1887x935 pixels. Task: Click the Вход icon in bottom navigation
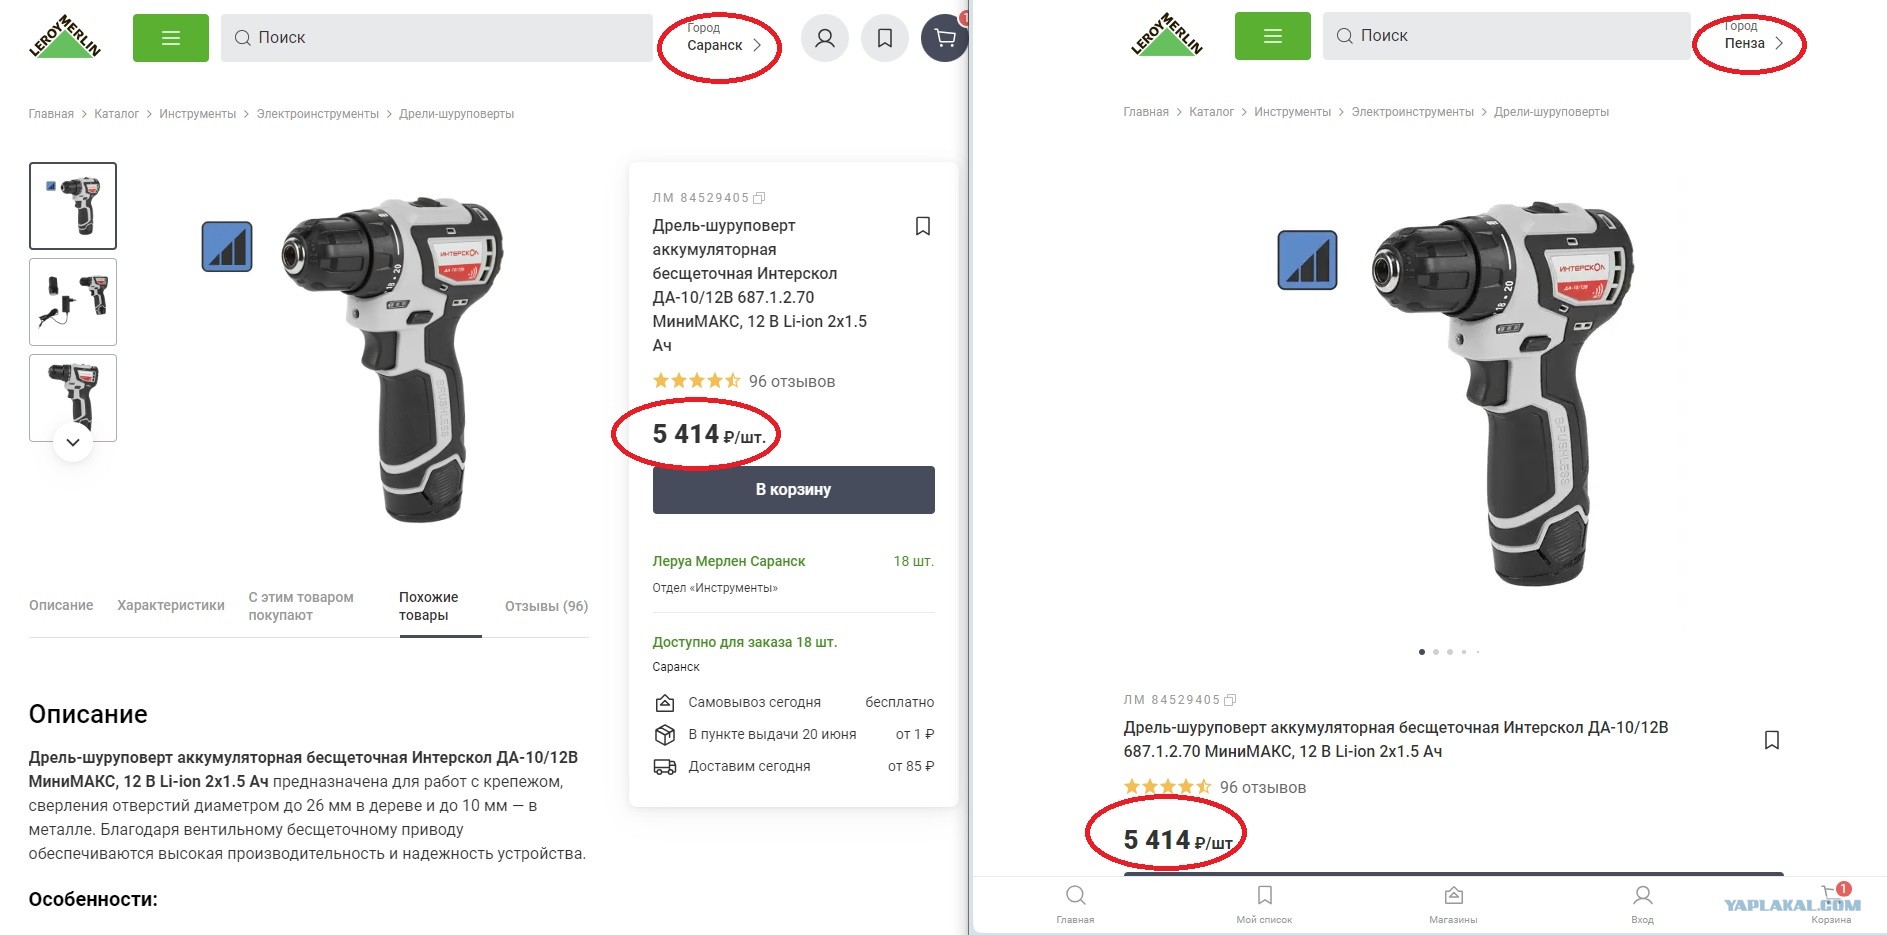pyautogui.click(x=1642, y=904)
